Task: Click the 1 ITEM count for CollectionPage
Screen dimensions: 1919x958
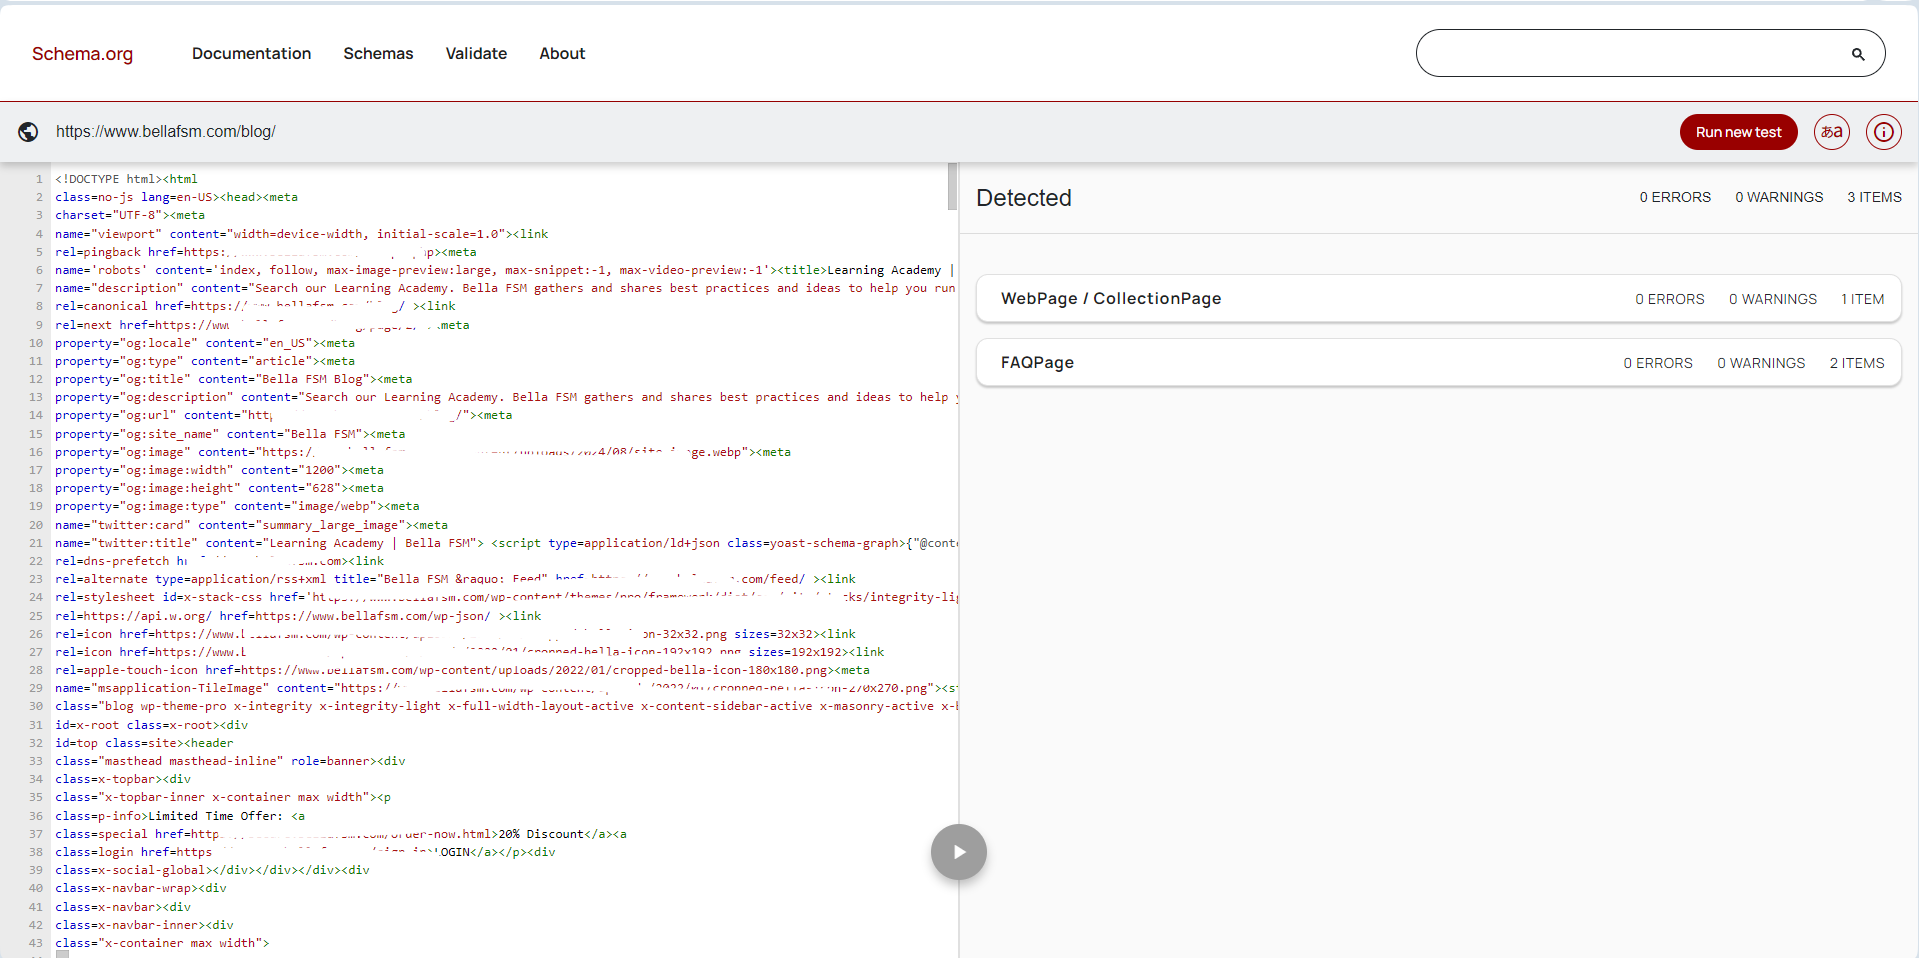Action: coord(1863,299)
